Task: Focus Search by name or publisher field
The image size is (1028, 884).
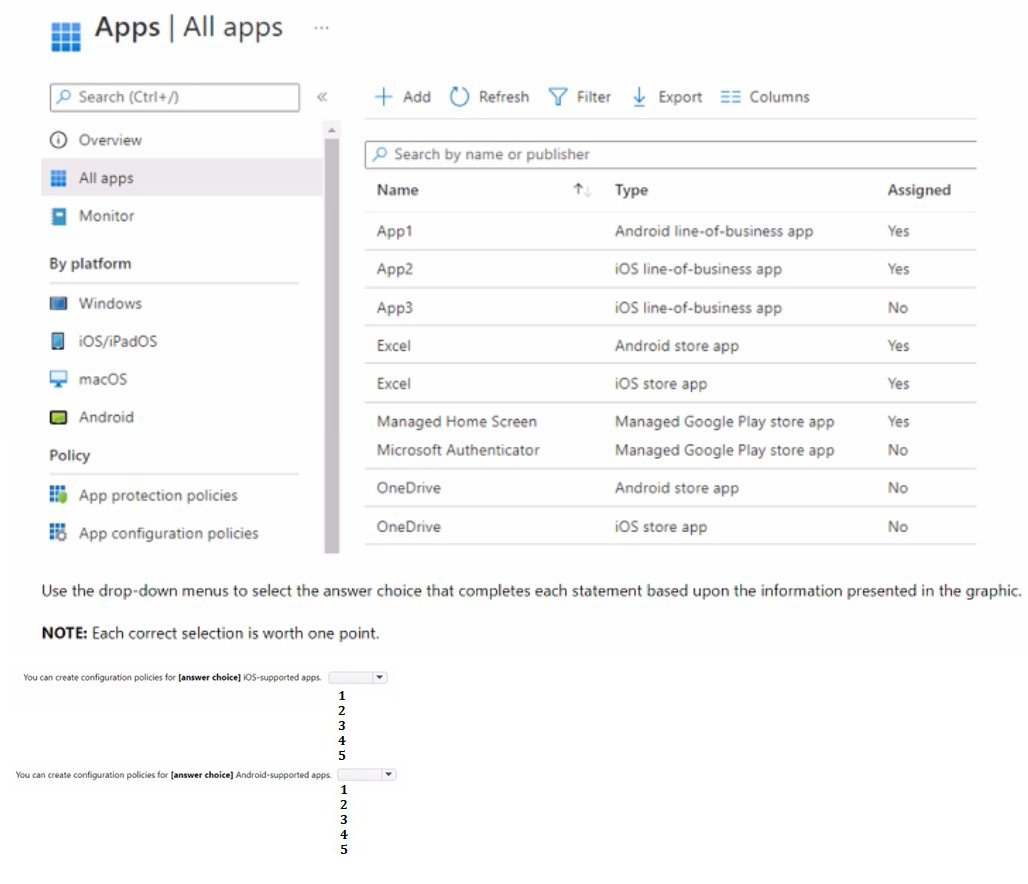Action: (x=670, y=154)
